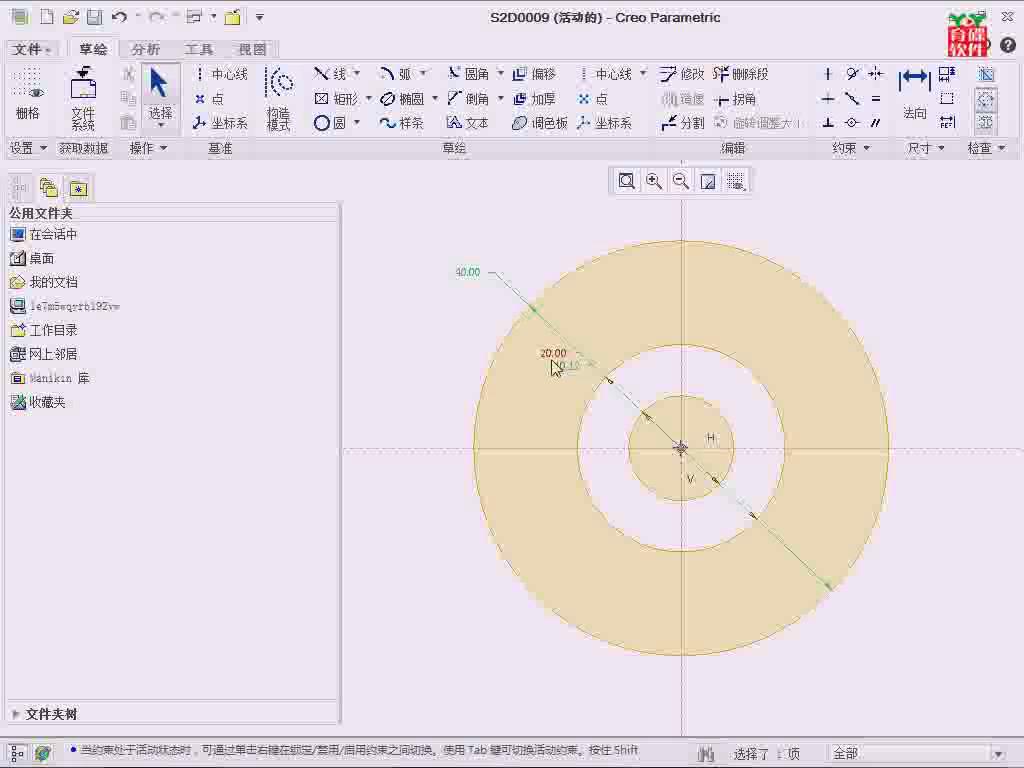Choose the Rectangle (矩形) tool

(336, 99)
